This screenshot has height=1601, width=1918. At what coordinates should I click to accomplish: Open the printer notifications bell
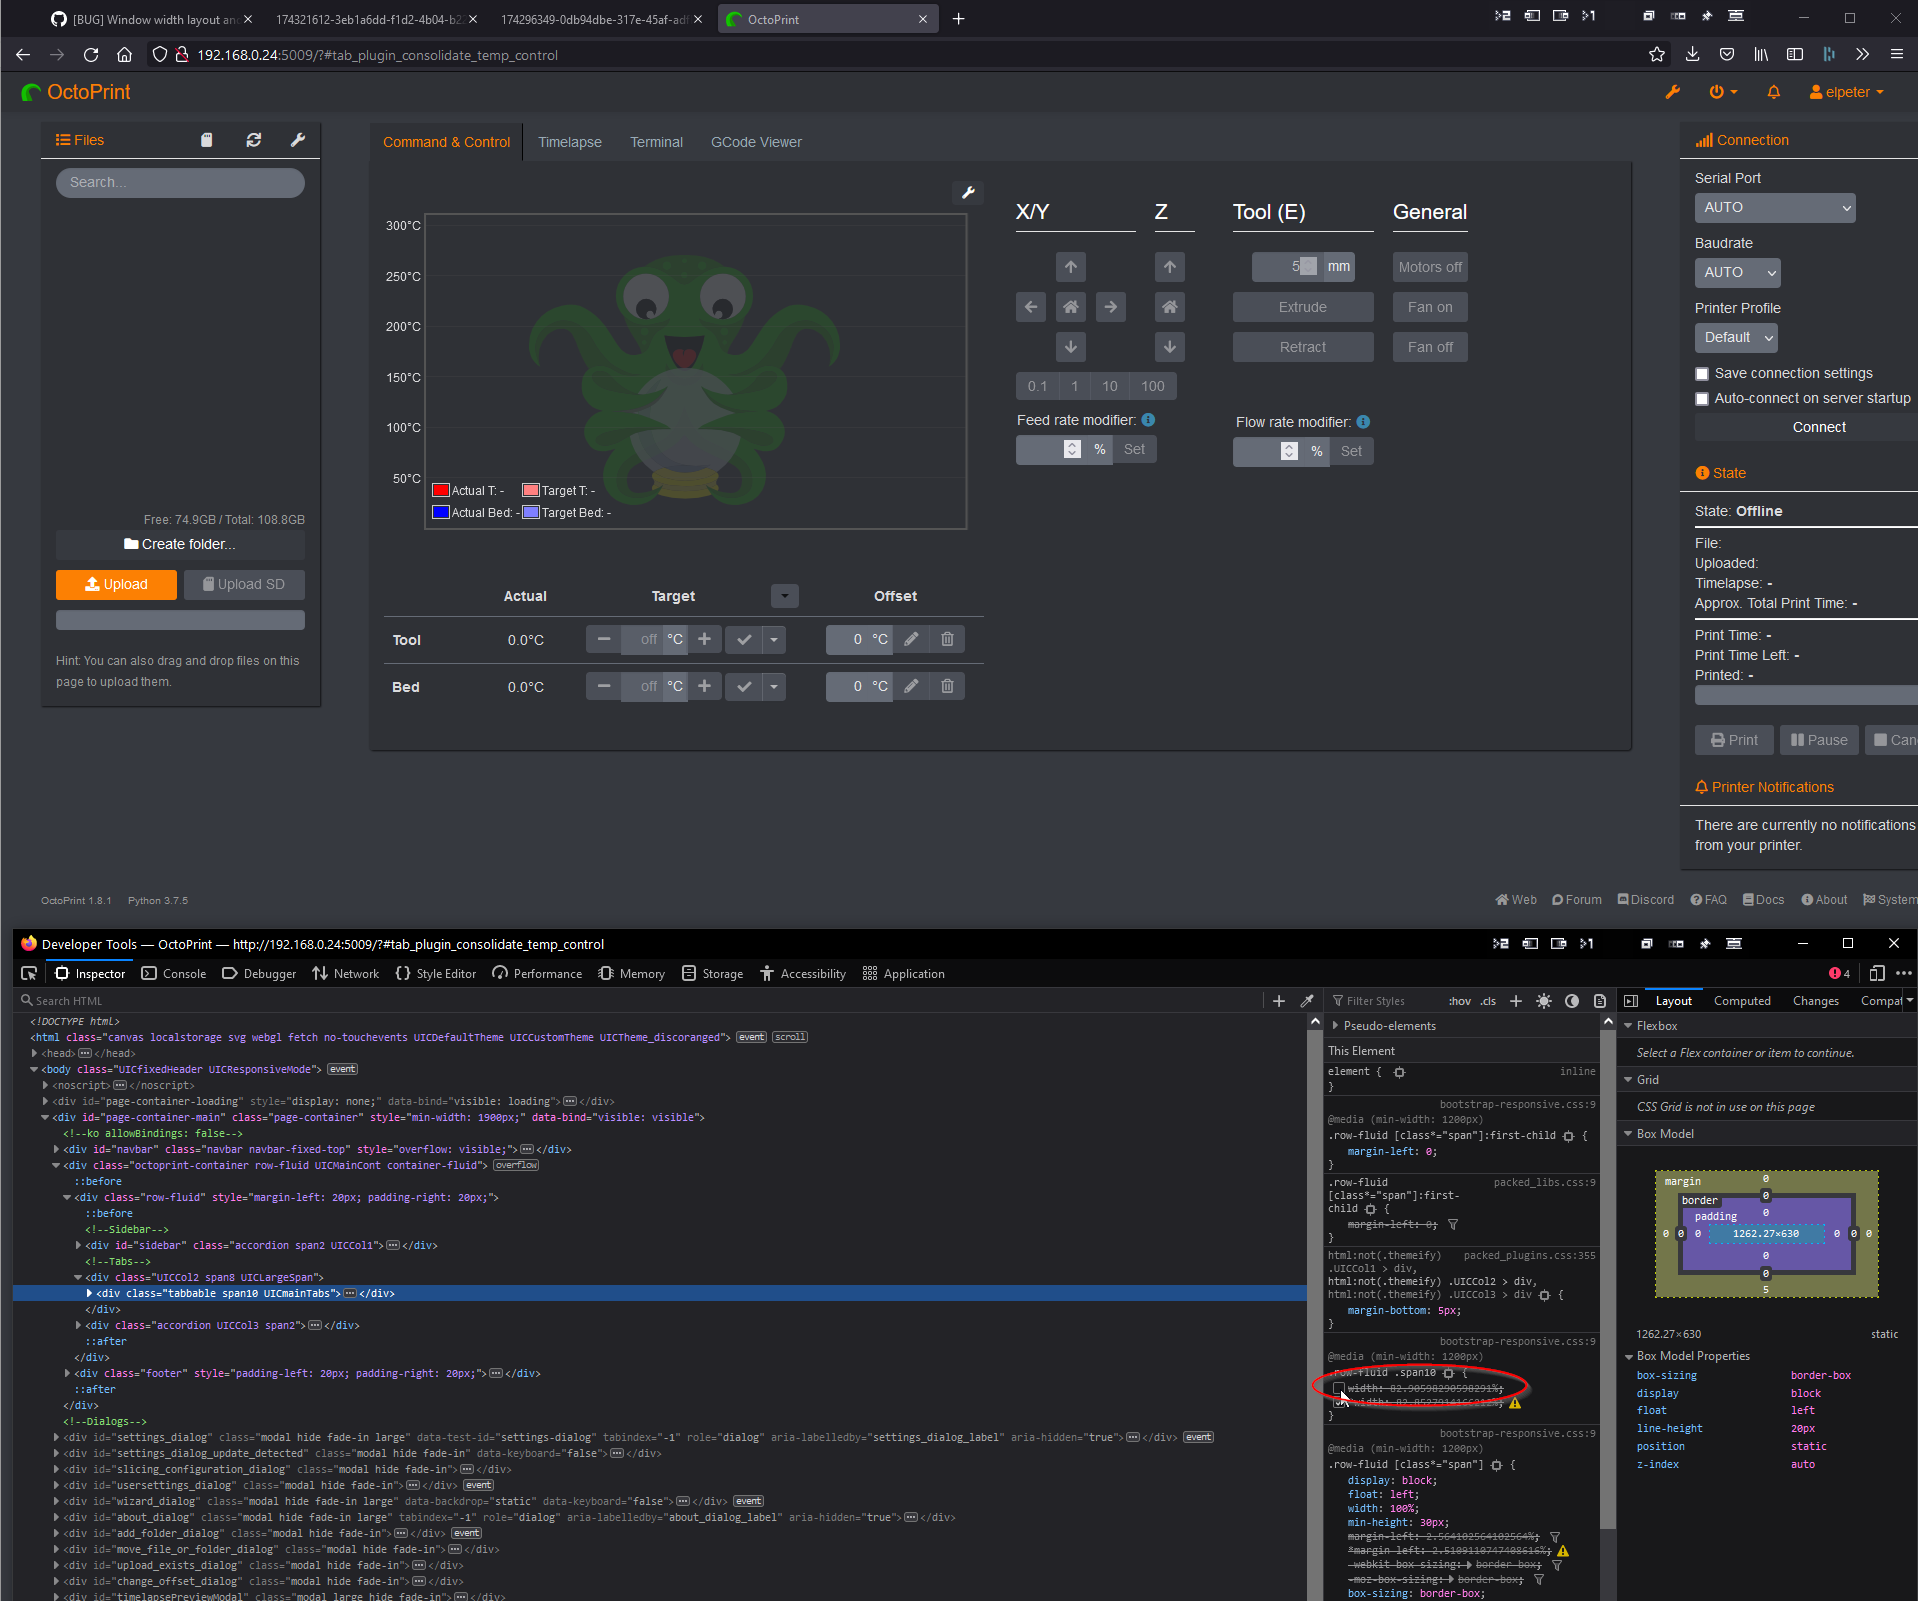click(1773, 92)
